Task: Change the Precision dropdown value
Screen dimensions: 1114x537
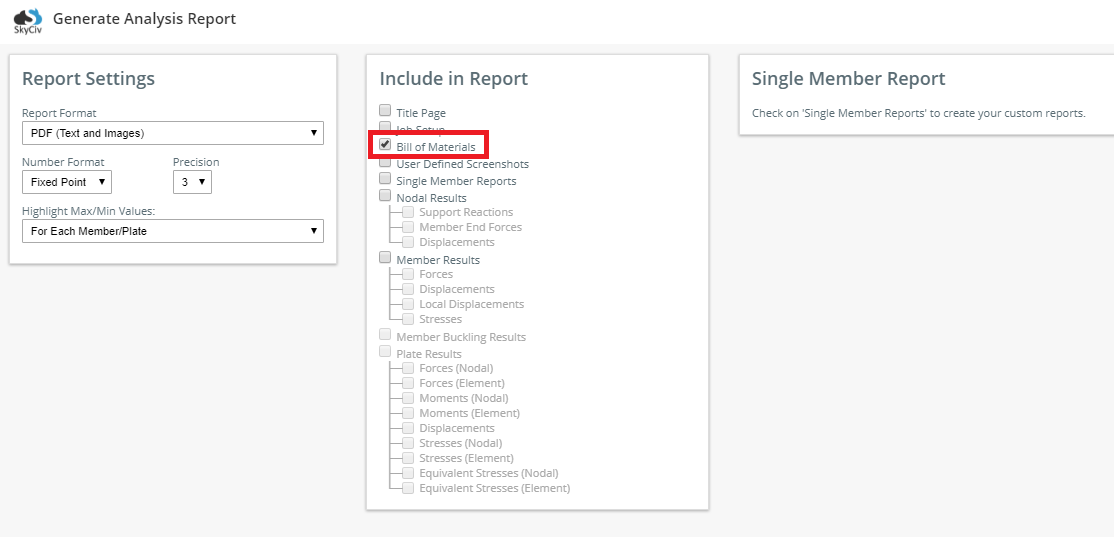Action: tap(193, 182)
